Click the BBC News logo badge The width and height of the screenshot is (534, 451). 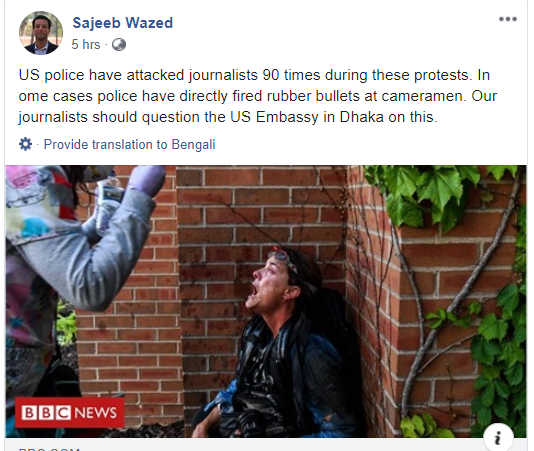pyautogui.click(x=69, y=413)
